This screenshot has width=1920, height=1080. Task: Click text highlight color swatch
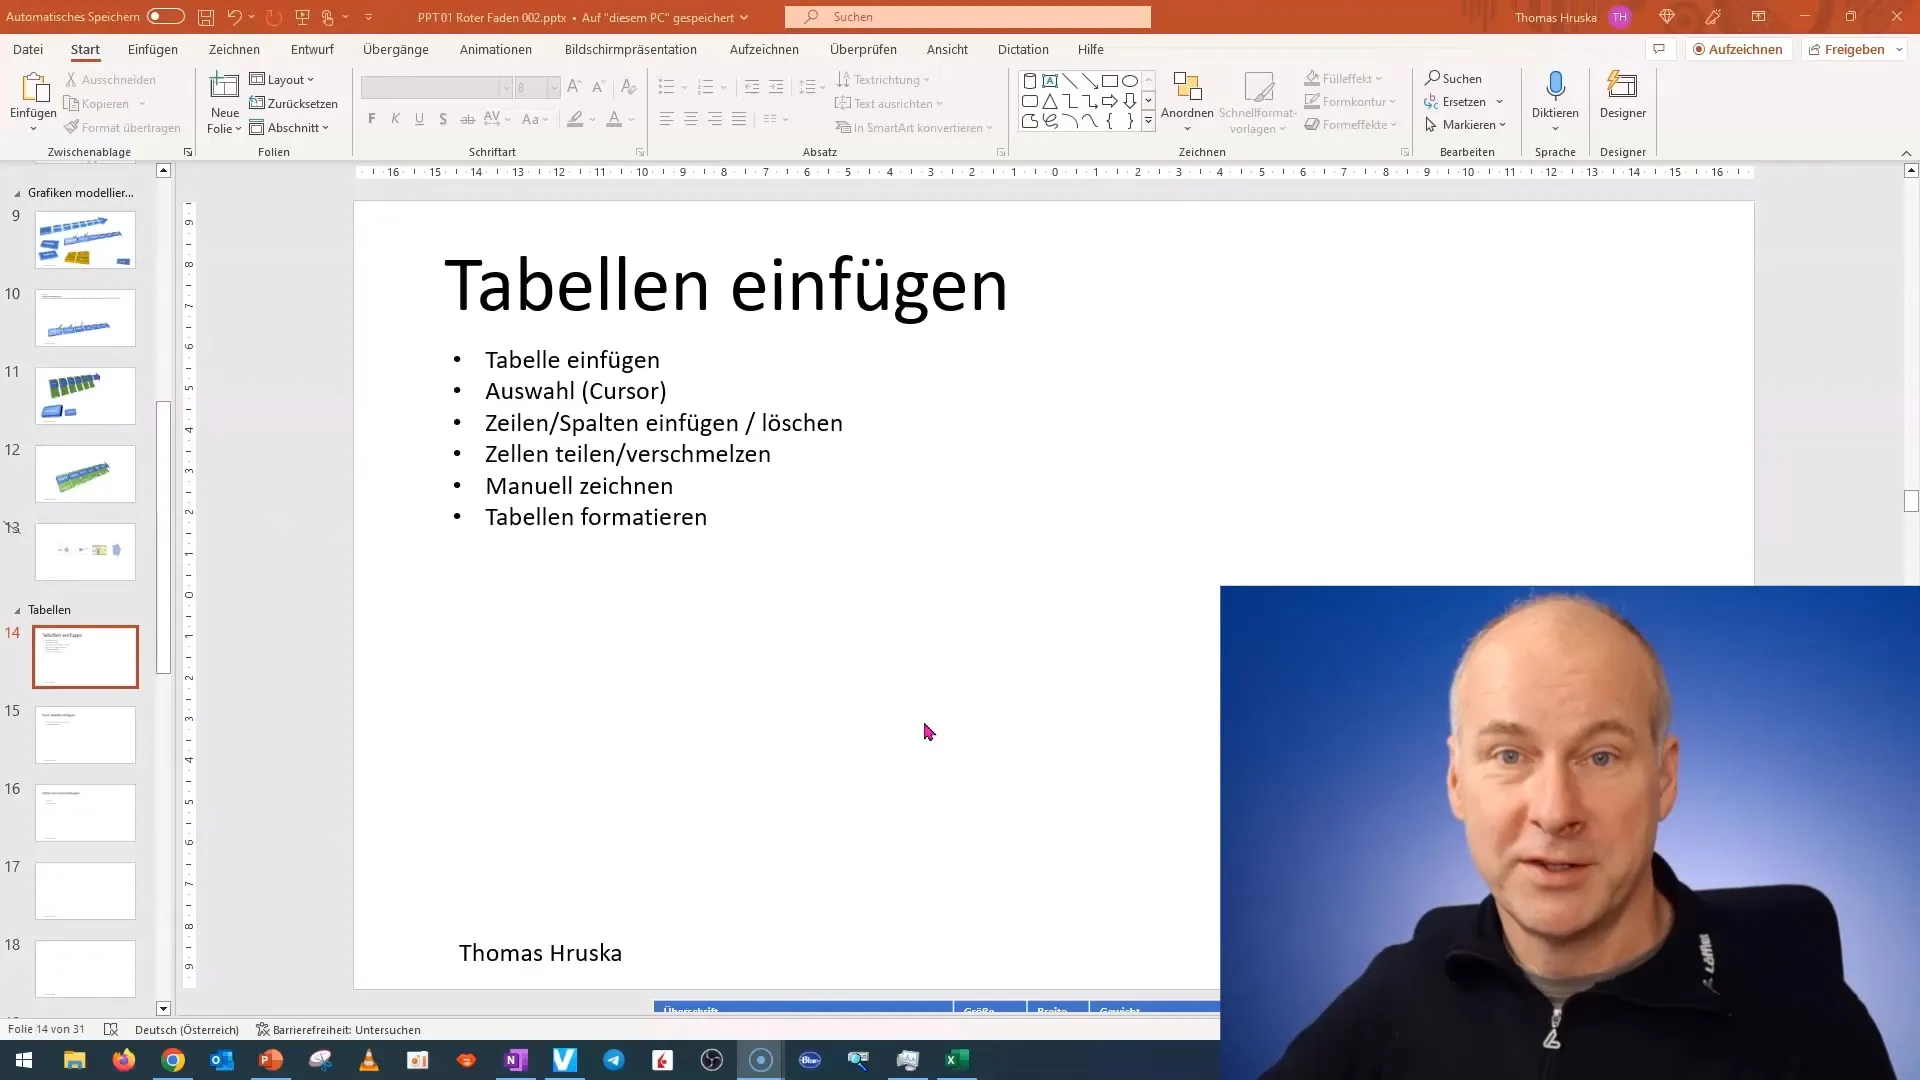[x=575, y=119]
